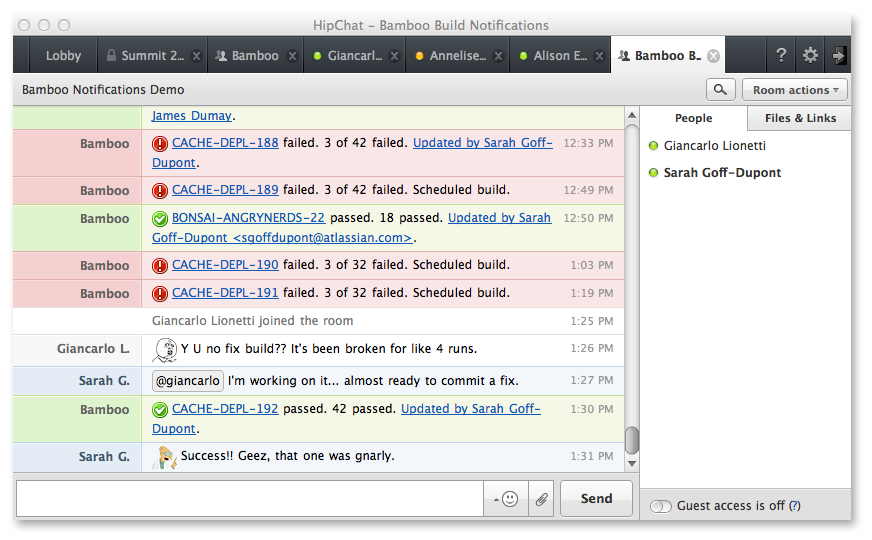Viewport: 872px width, 540px height.
Task: Click the chat scrollbar up arrow
Action: [632, 116]
